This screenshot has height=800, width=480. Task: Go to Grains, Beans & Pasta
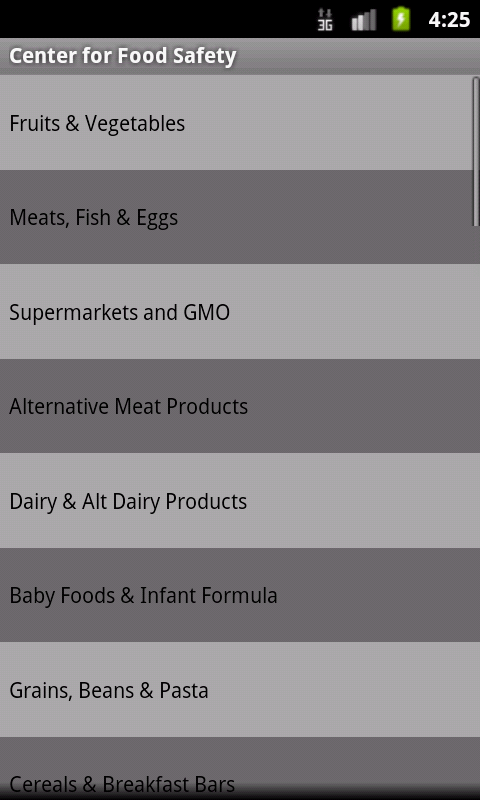click(x=240, y=689)
